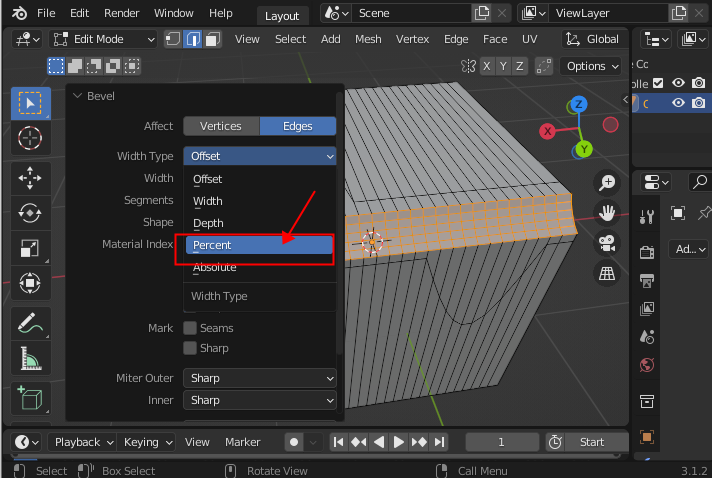Choose Percent from Width Type list
Screen dimensions: 712x478
coord(259,245)
